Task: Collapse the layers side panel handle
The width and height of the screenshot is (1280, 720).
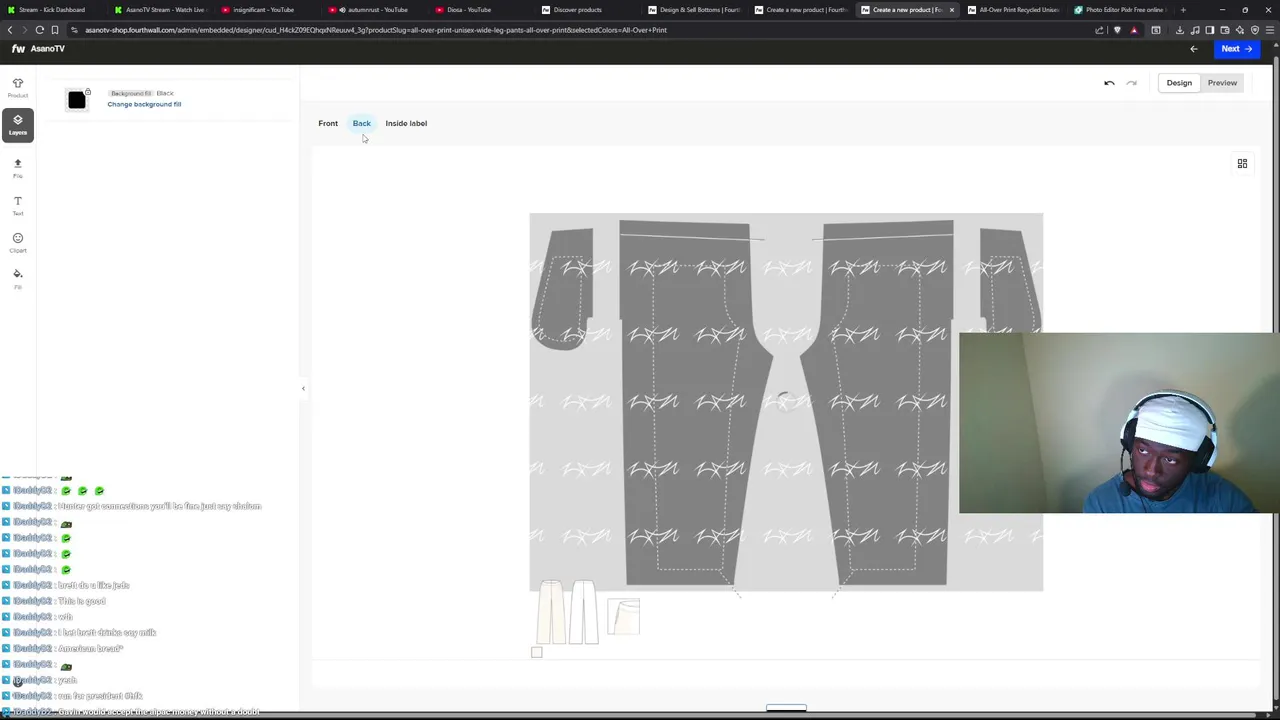Action: point(303,388)
